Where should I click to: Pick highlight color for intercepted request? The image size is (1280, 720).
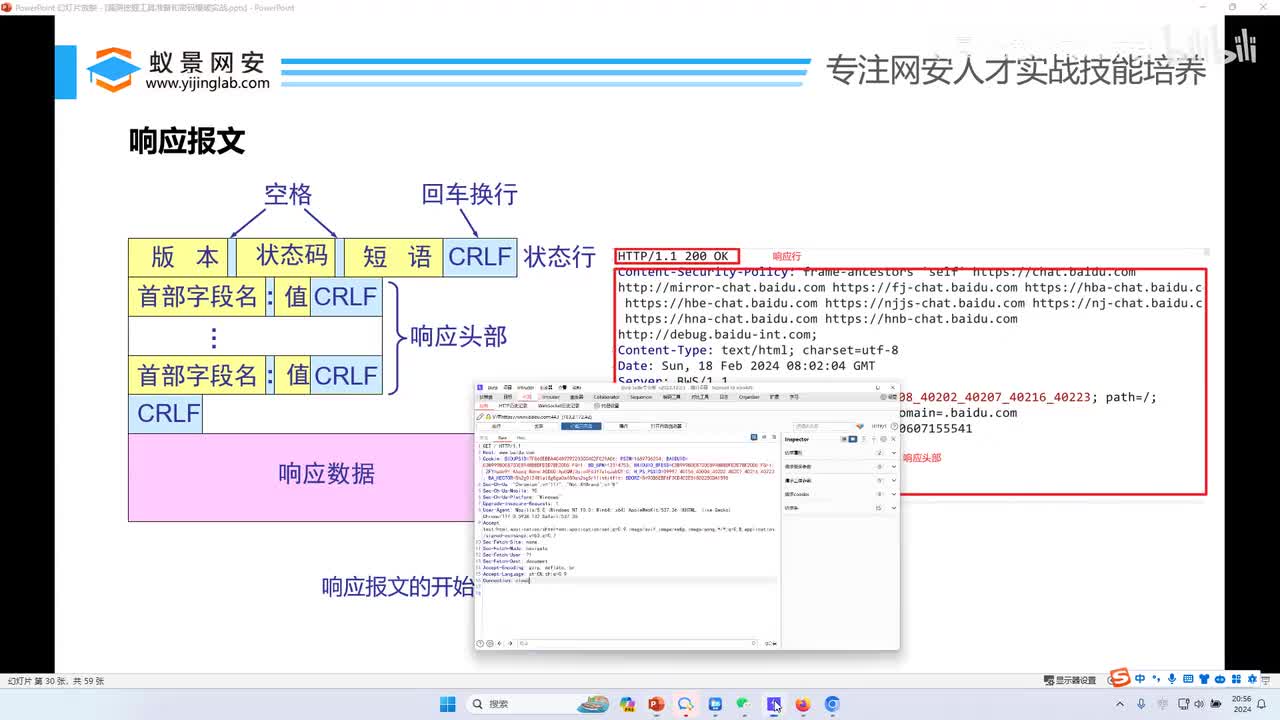(x=860, y=426)
